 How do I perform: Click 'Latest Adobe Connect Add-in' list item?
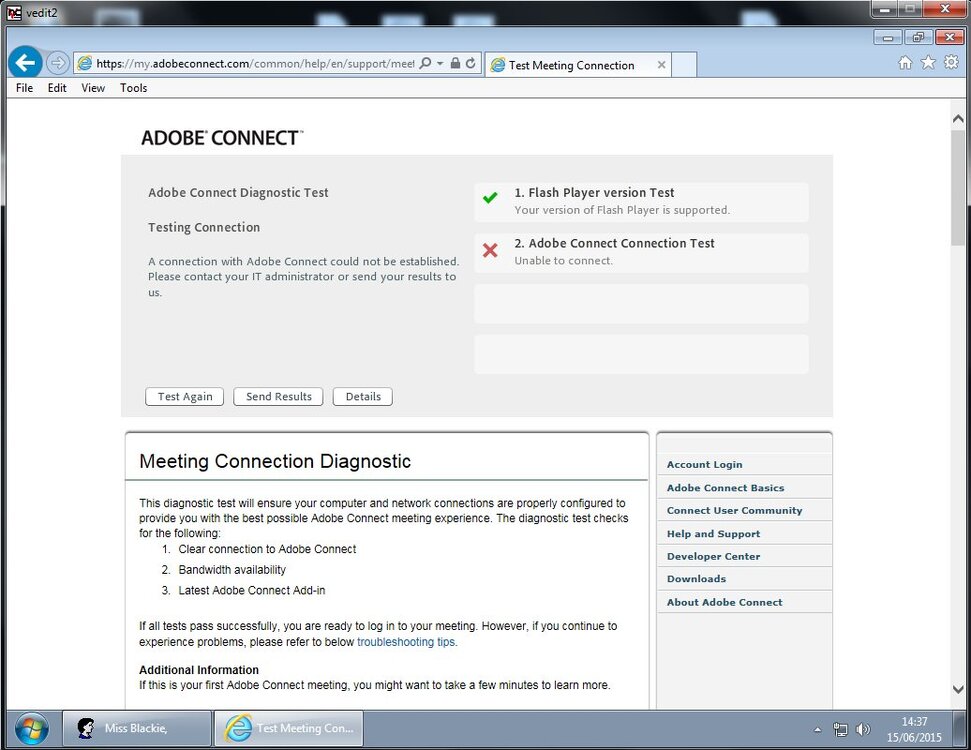coord(251,590)
